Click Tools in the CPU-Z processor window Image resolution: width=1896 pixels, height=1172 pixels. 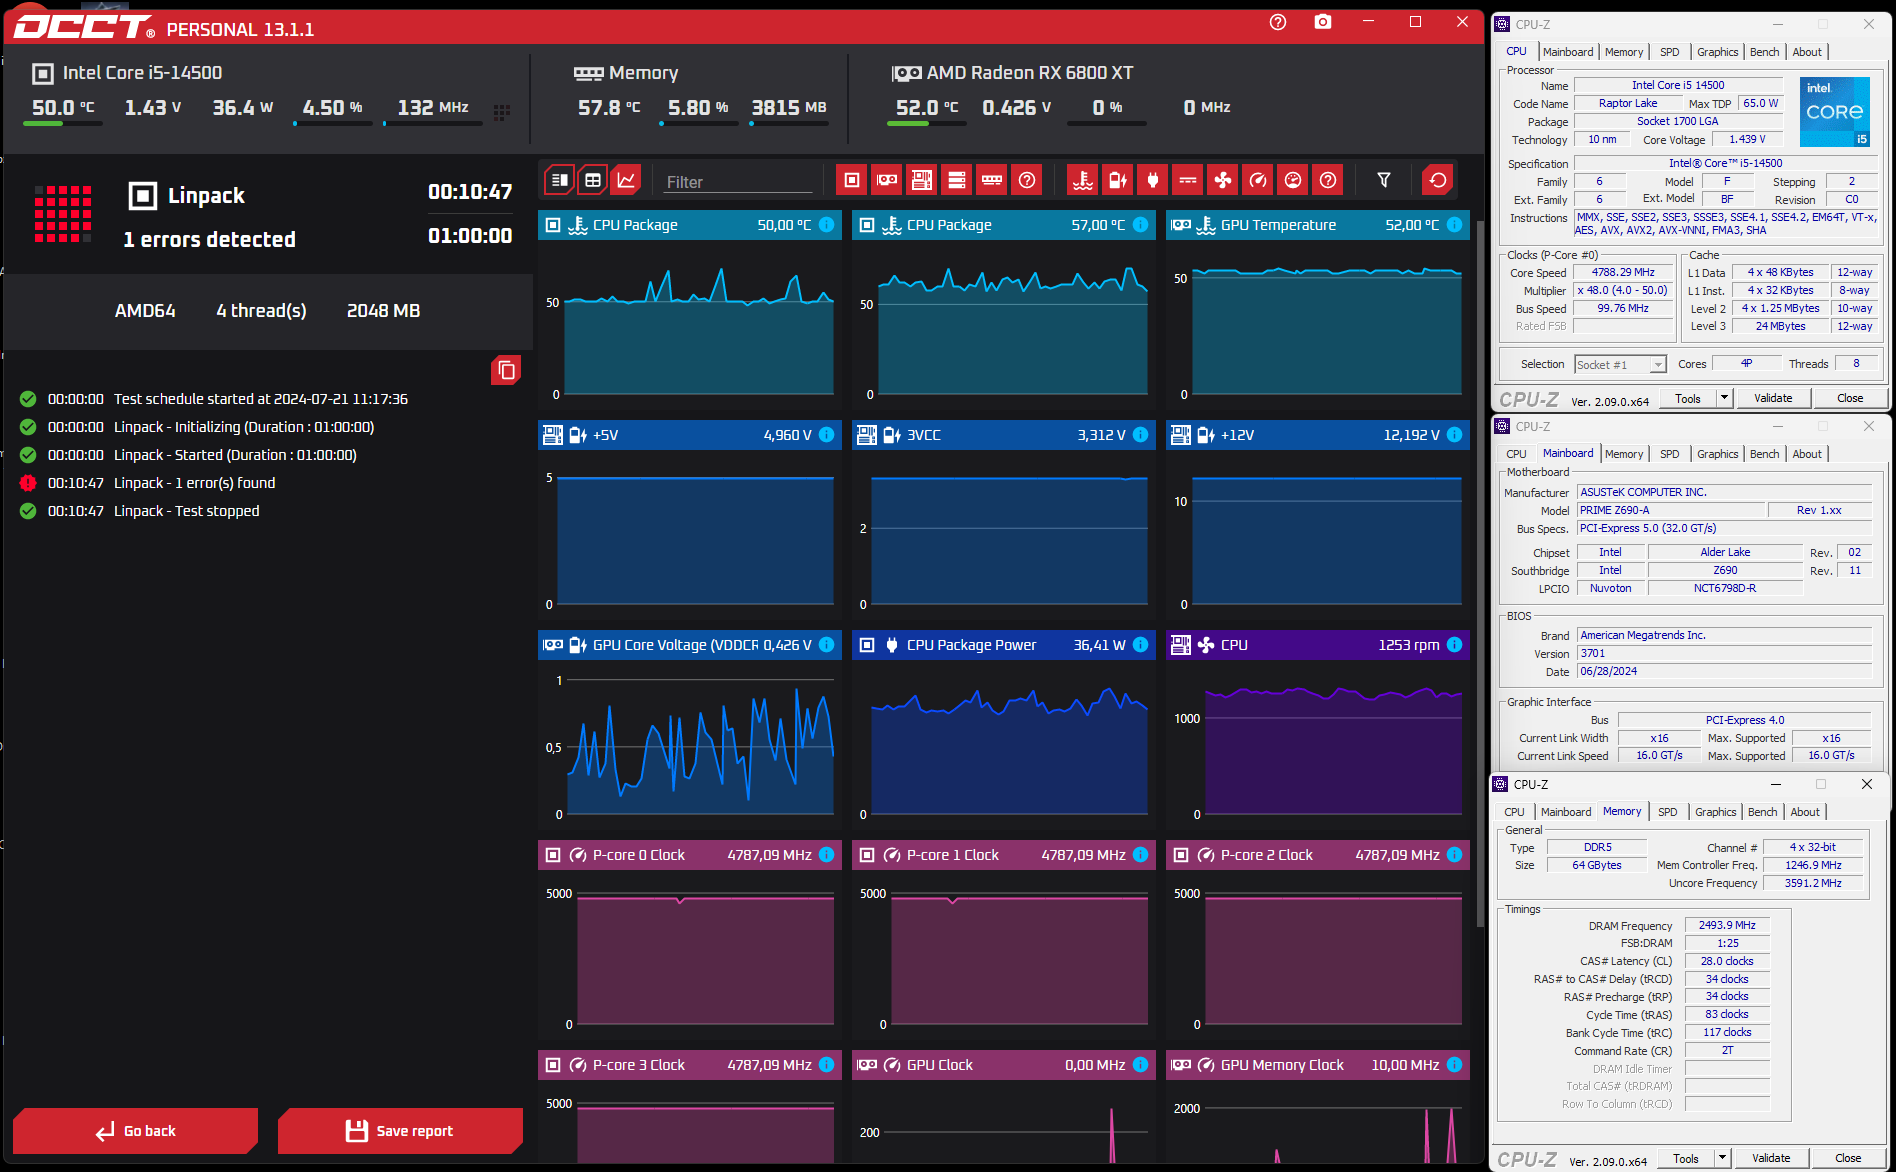click(x=1688, y=398)
